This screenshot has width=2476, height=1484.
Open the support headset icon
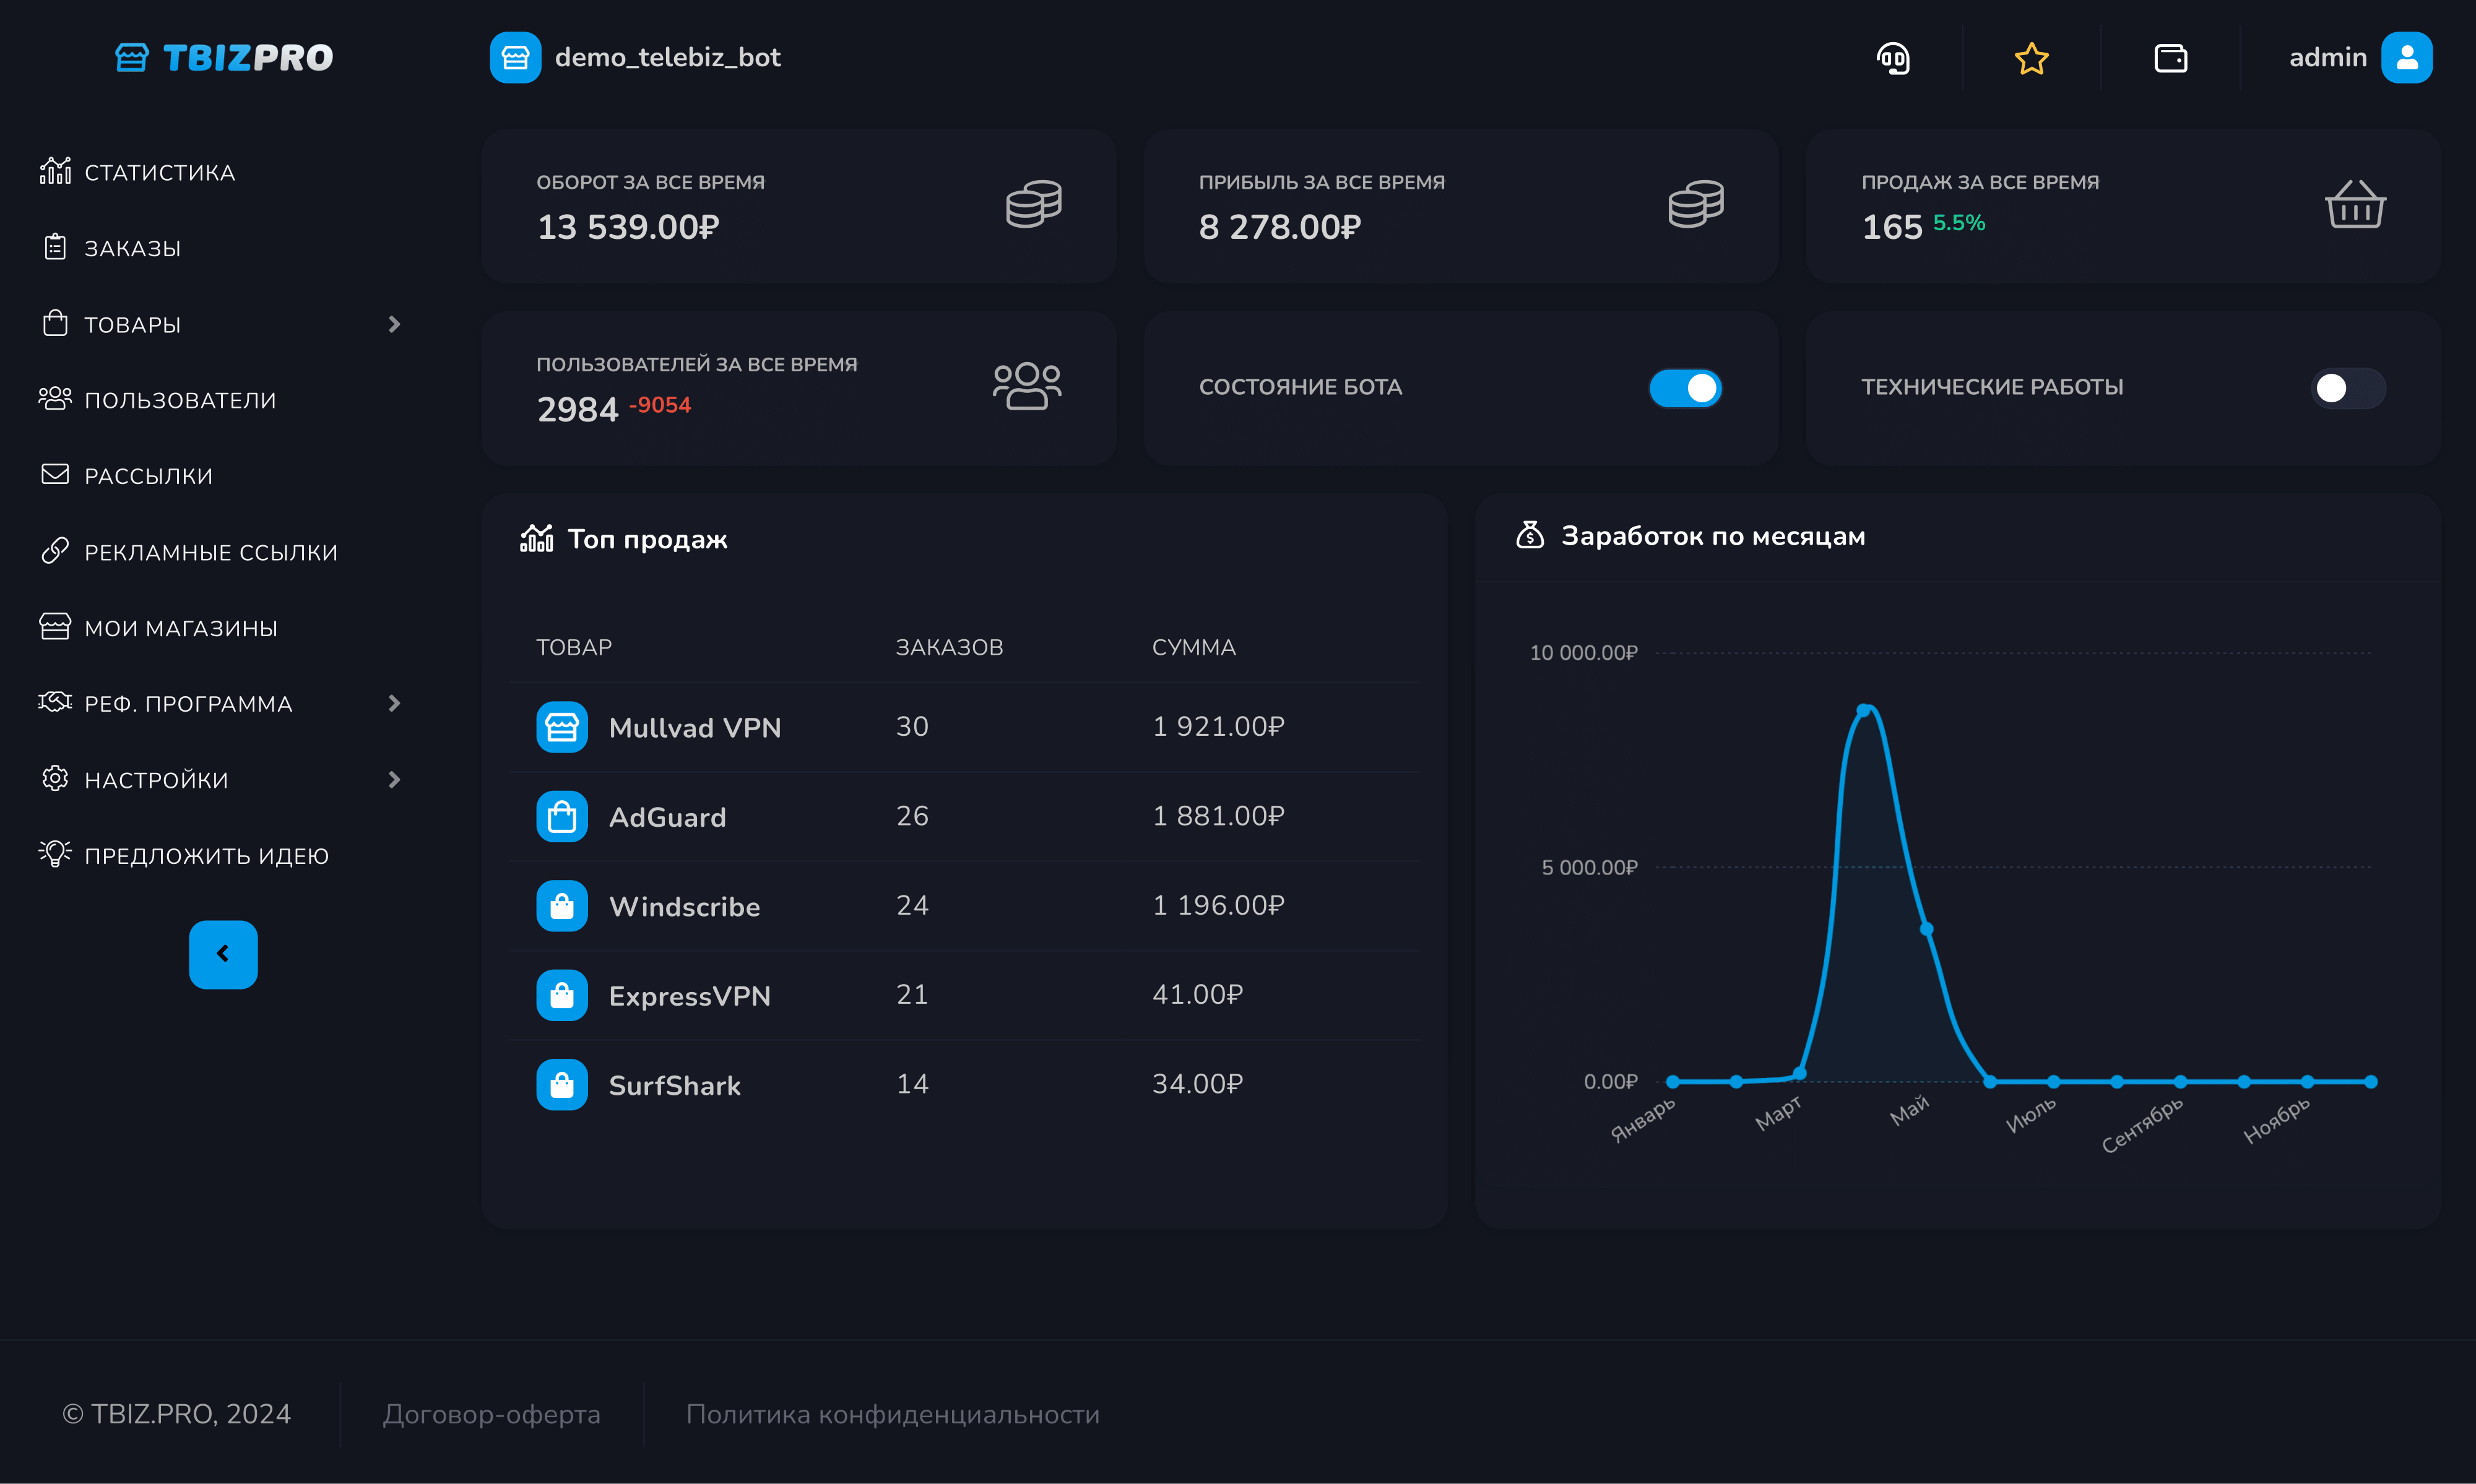pyautogui.click(x=1892, y=58)
